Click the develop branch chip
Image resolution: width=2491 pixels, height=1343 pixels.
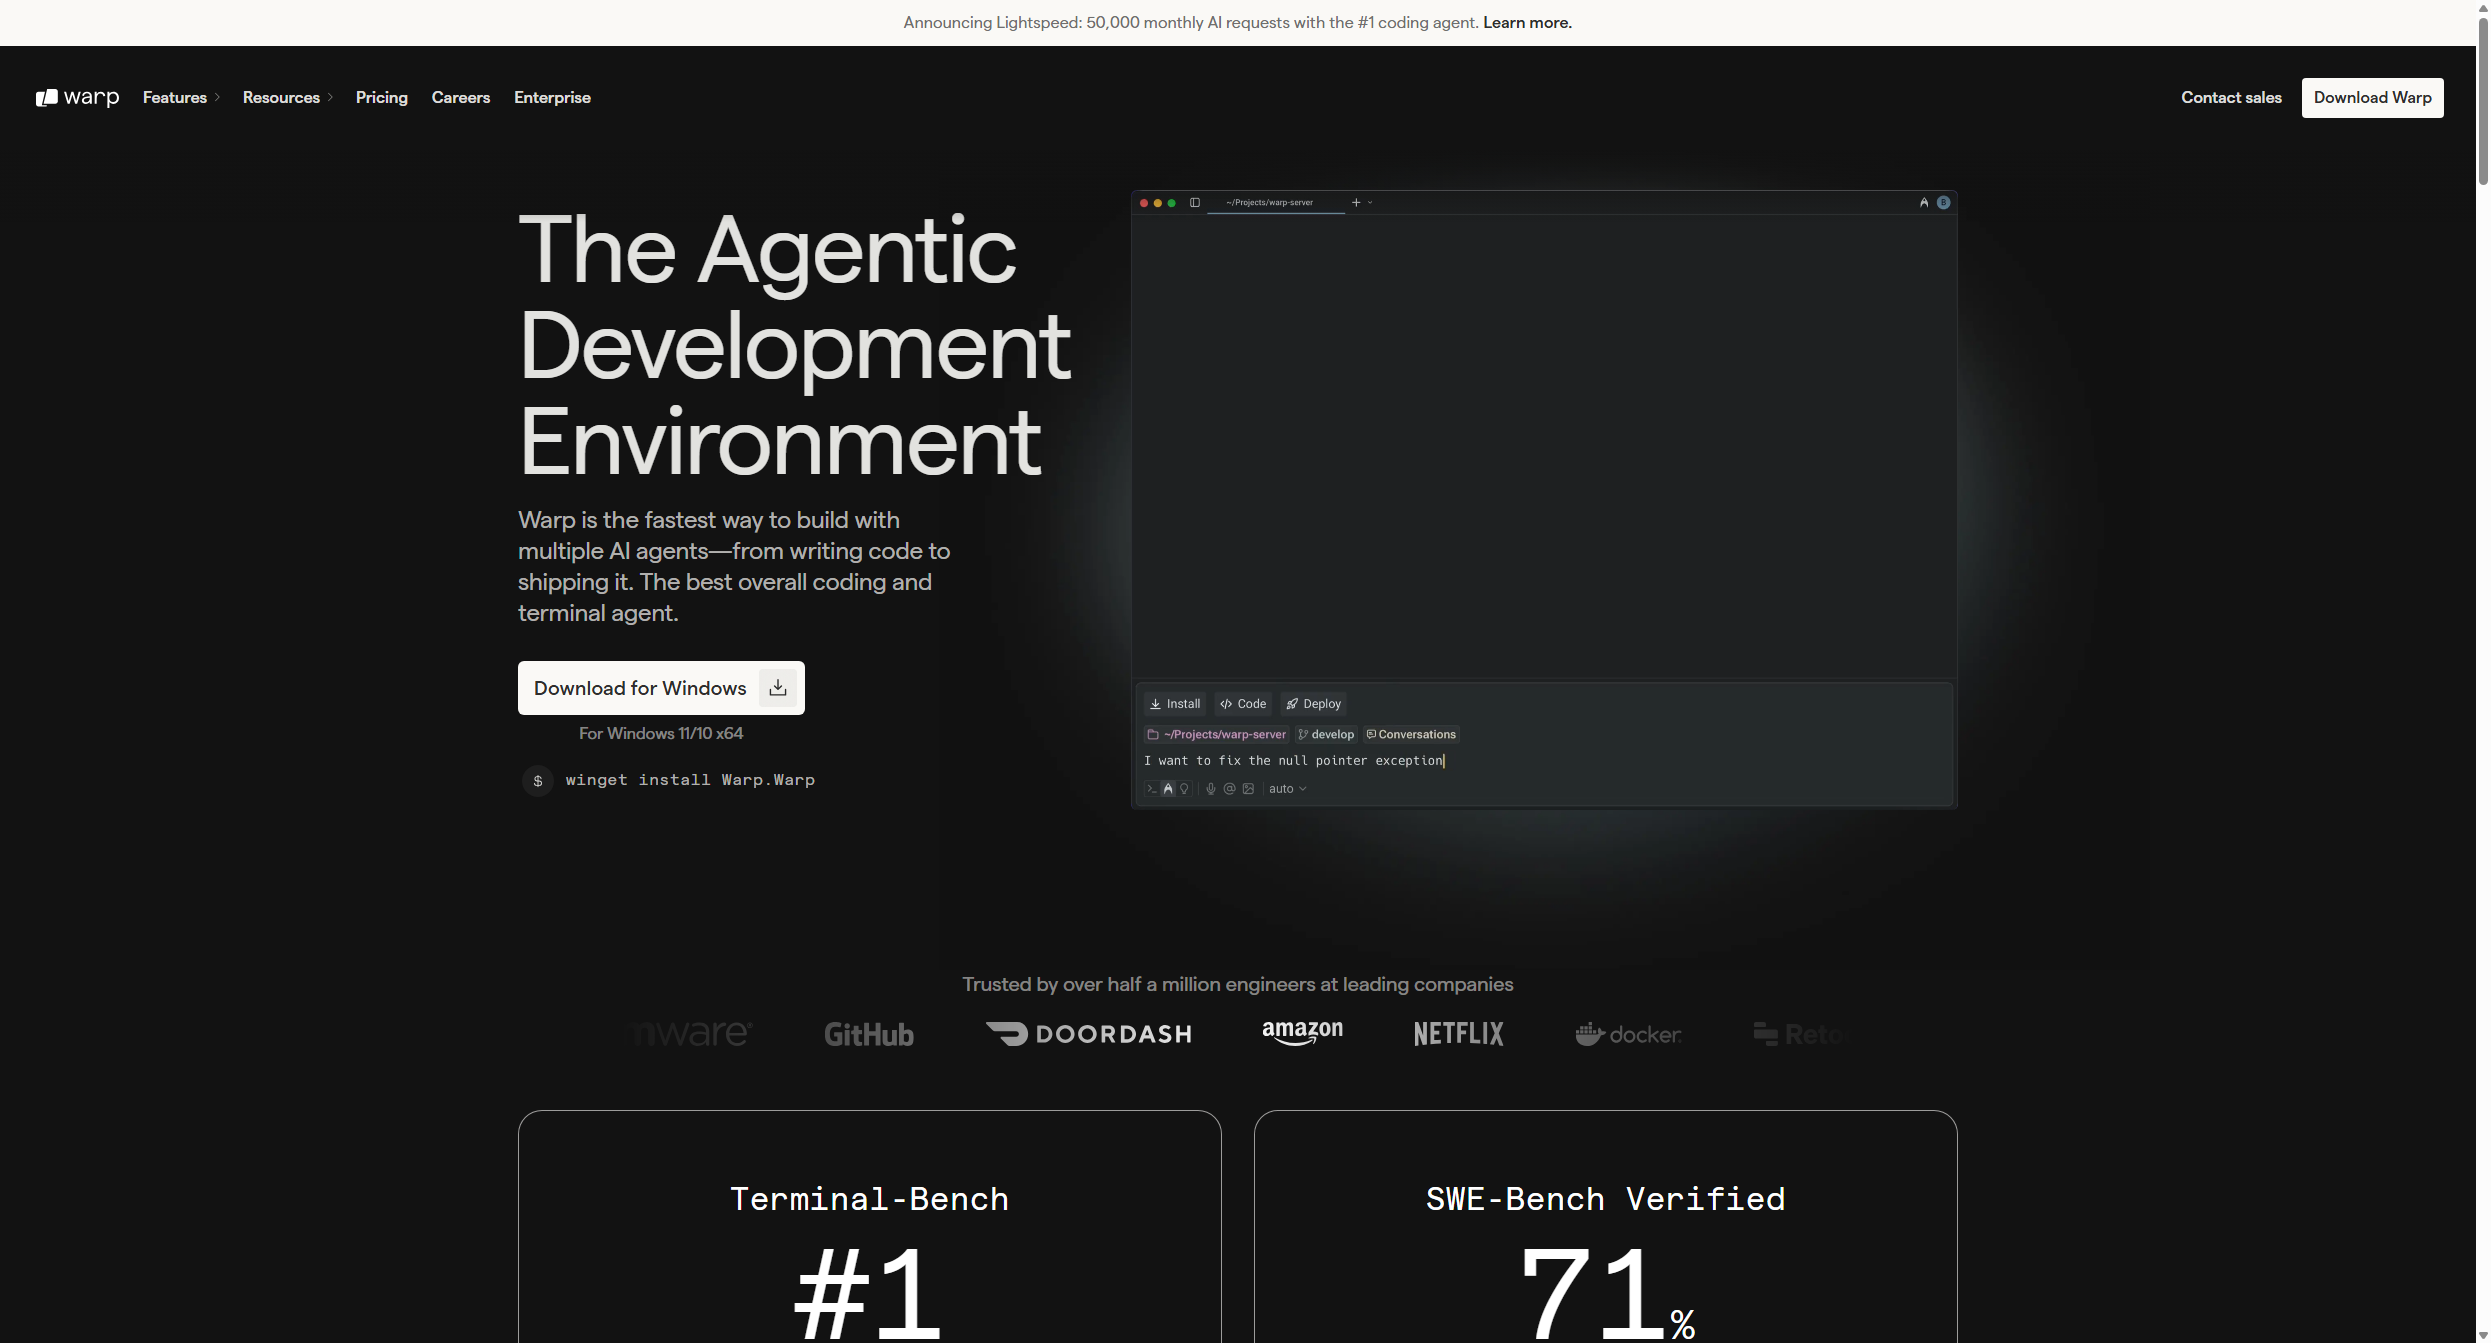pos(1326,734)
